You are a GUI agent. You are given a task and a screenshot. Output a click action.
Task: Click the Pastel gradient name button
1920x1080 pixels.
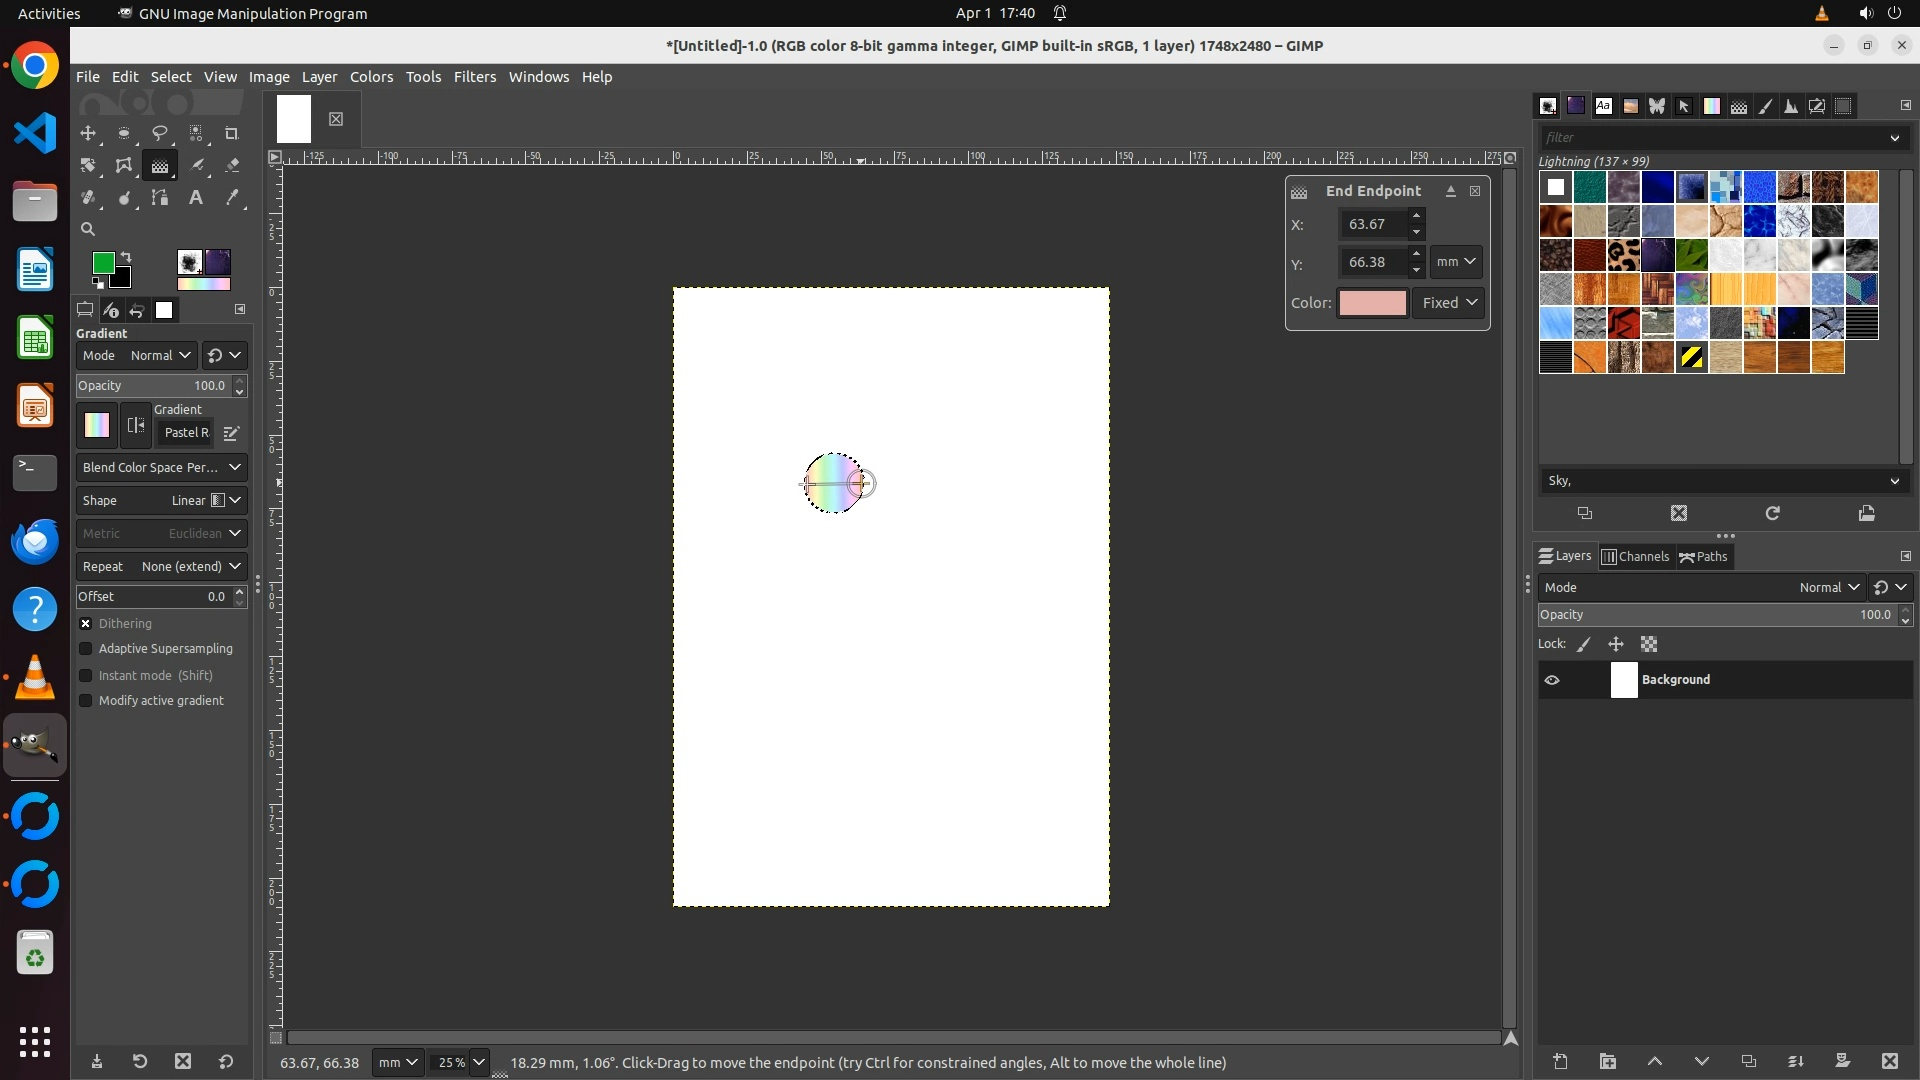coord(186,433)
